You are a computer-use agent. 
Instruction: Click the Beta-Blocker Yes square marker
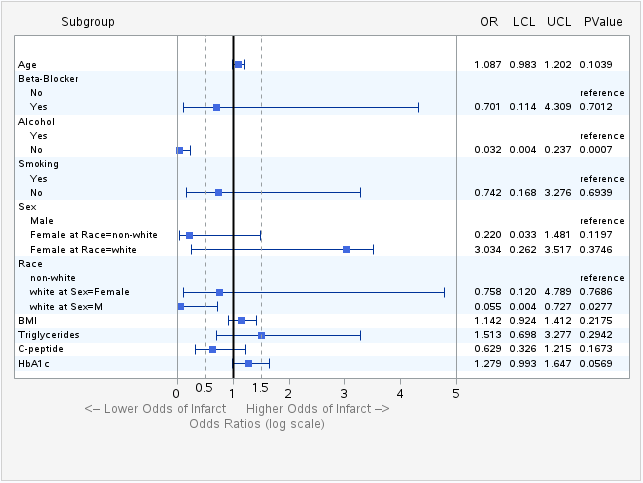point(216,106)
